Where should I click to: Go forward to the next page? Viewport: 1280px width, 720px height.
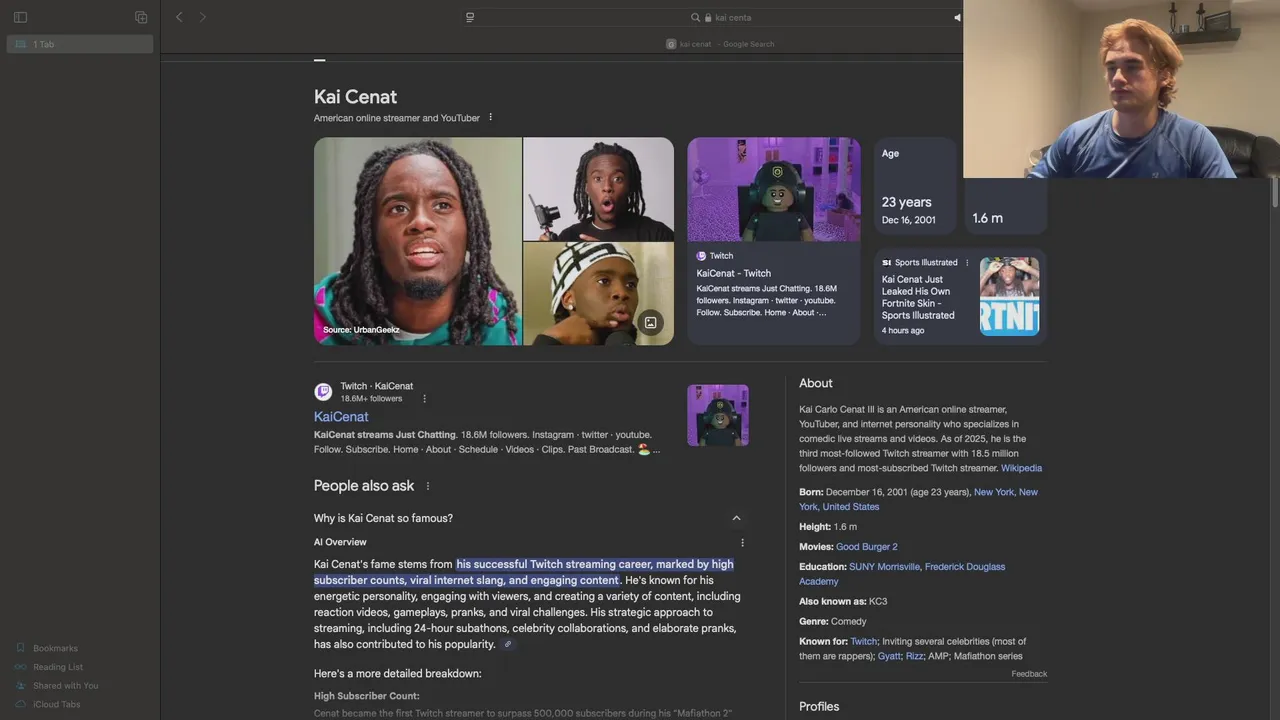tap(202, 17)
